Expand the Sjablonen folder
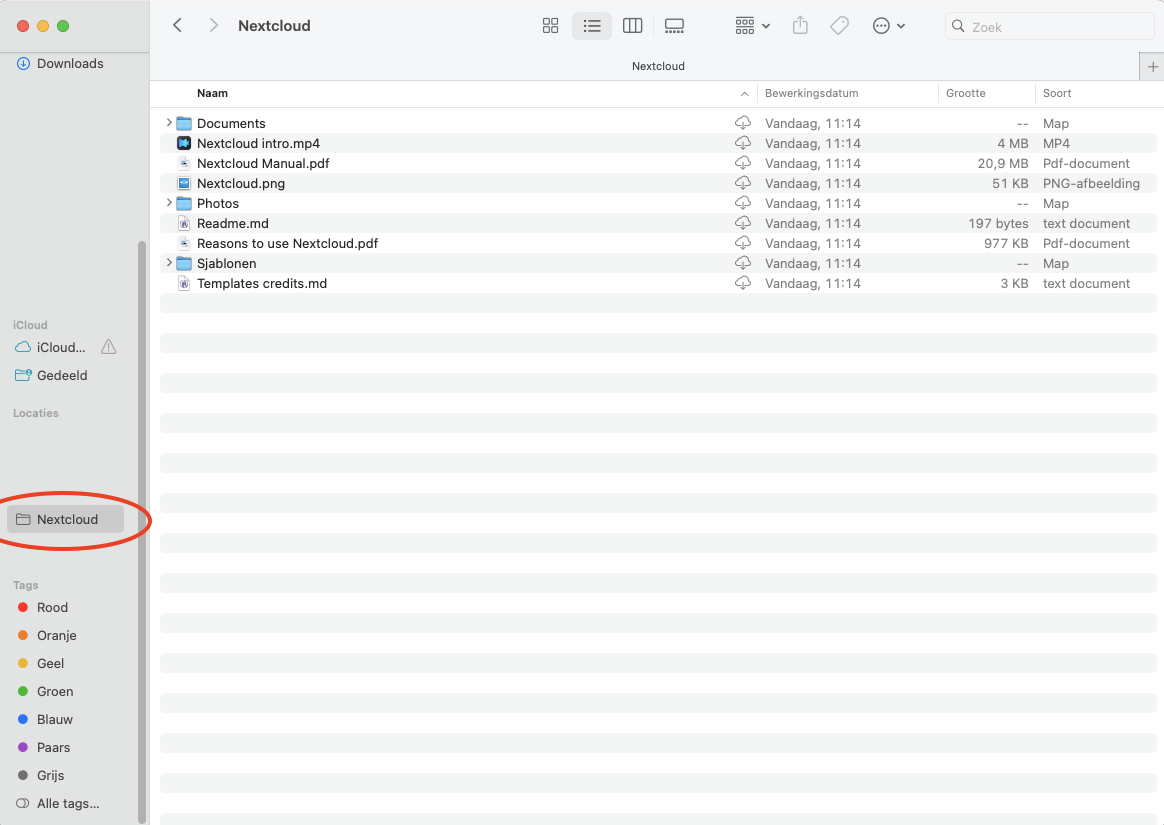 pos(169,263)
